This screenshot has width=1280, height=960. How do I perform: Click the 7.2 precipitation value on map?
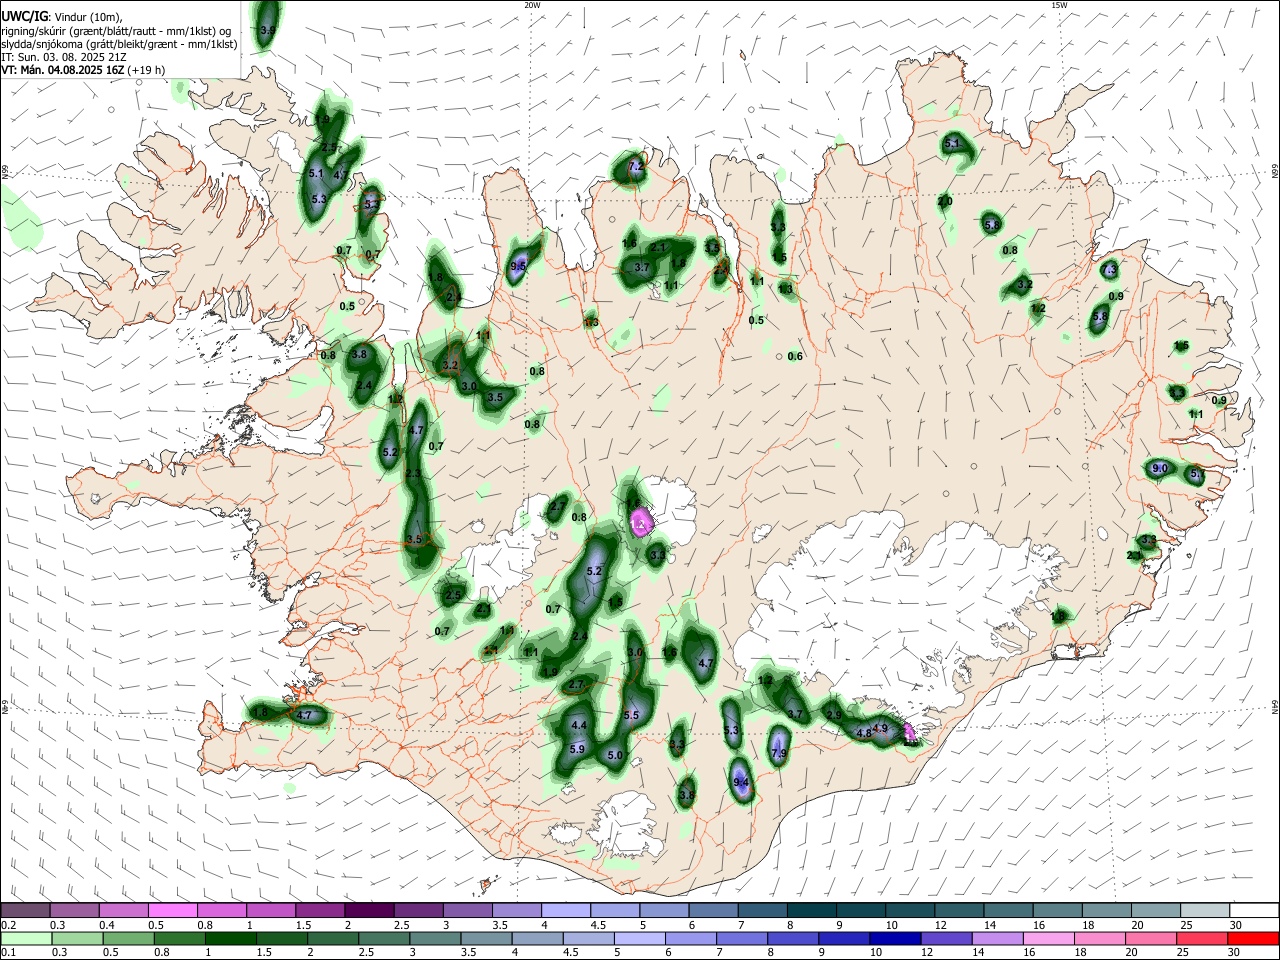pyautogui.click(x=636, y=166)
